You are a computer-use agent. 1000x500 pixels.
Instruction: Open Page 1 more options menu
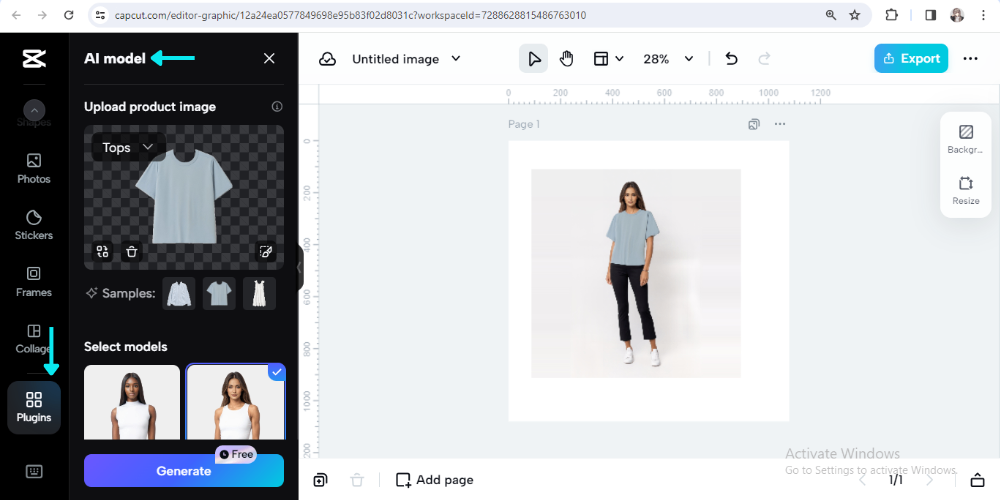click(780, 124)
